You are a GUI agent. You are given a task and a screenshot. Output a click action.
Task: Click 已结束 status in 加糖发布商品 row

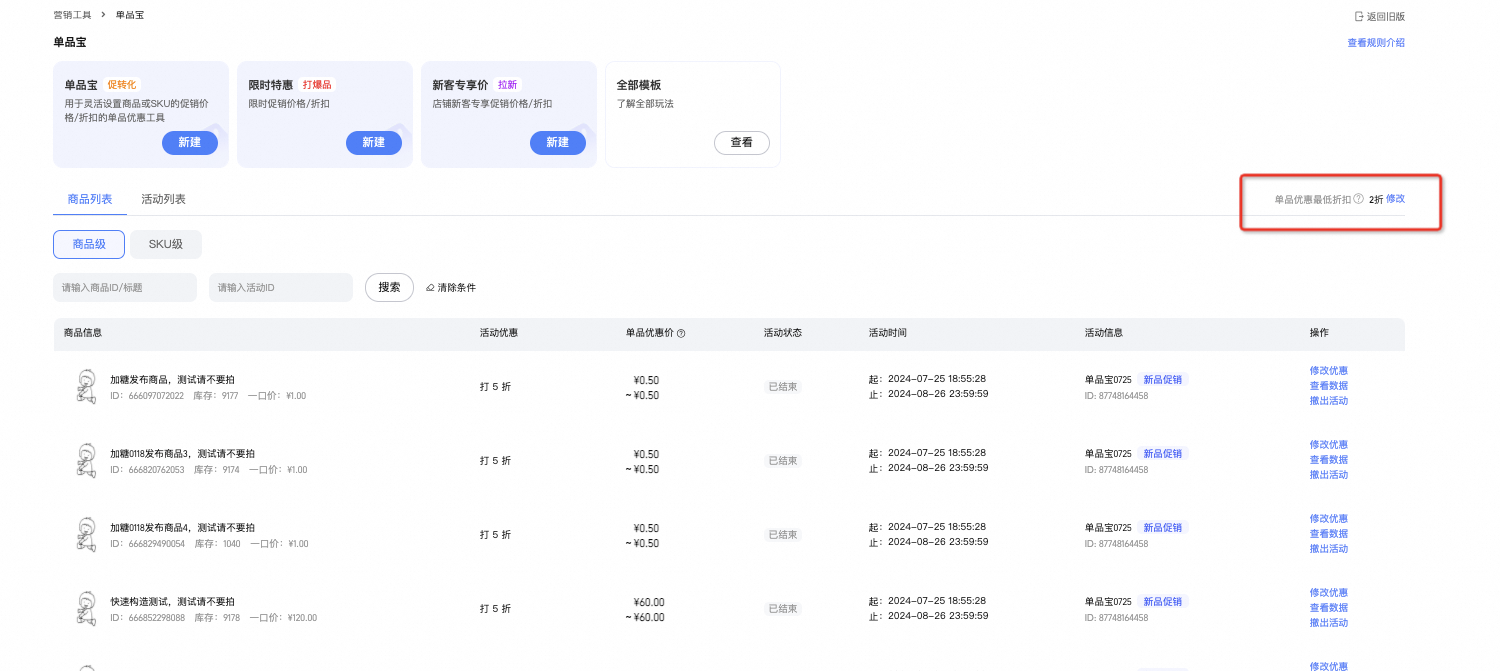click(x=783, y=387)
